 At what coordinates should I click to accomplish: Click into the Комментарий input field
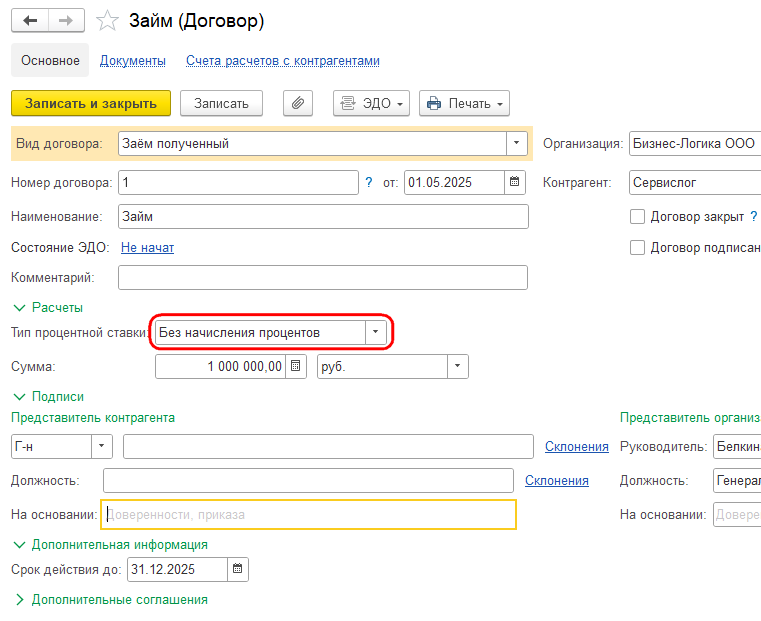(323, 278)
